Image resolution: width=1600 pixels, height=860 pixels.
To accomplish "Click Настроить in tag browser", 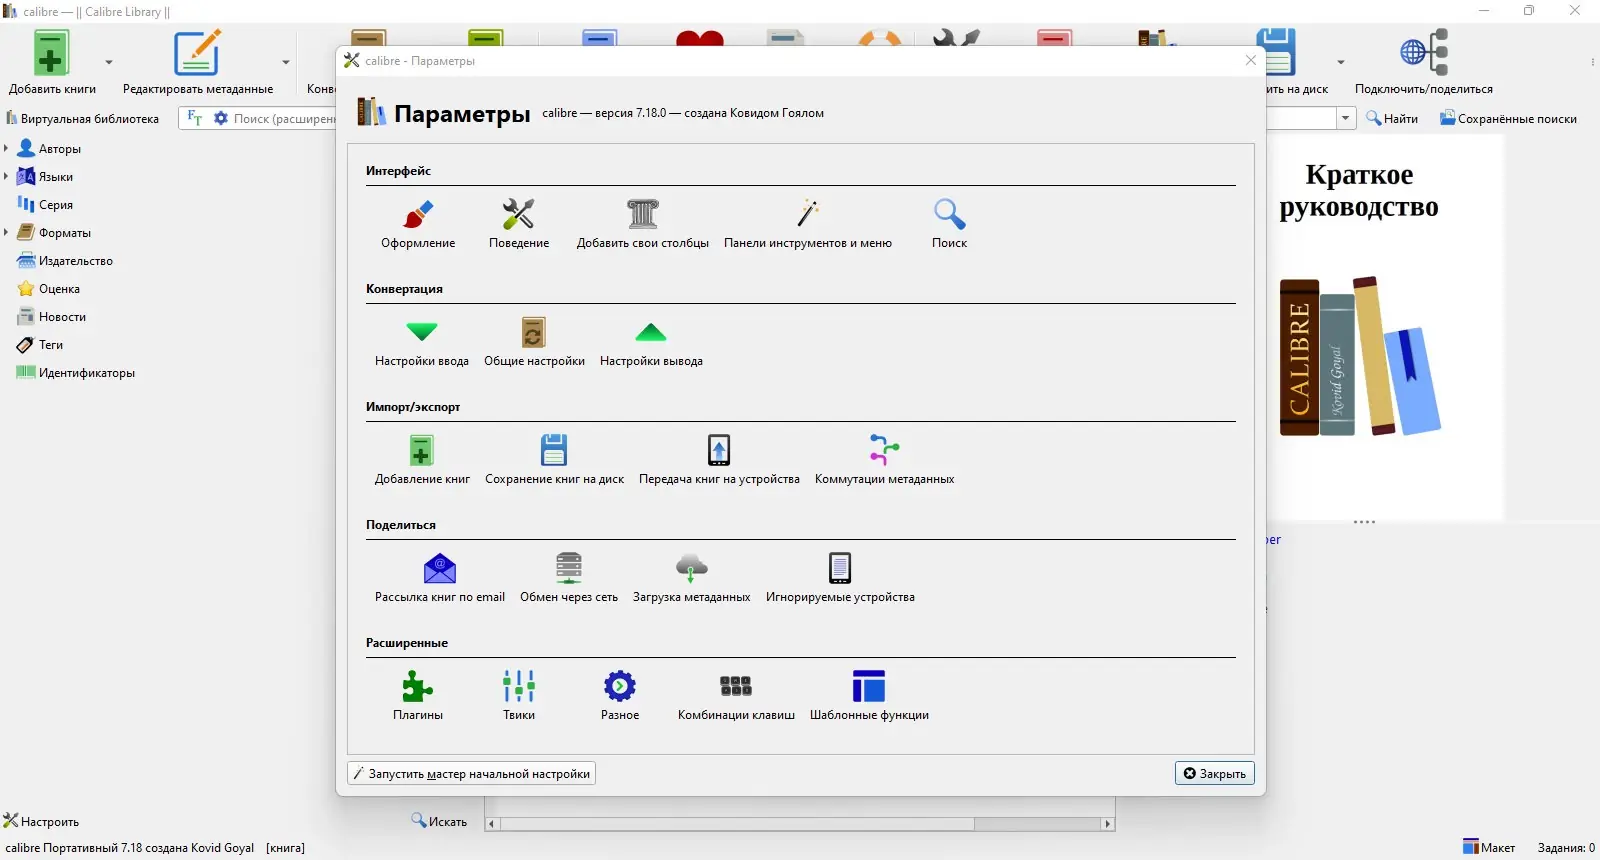I will coord(41,821).
